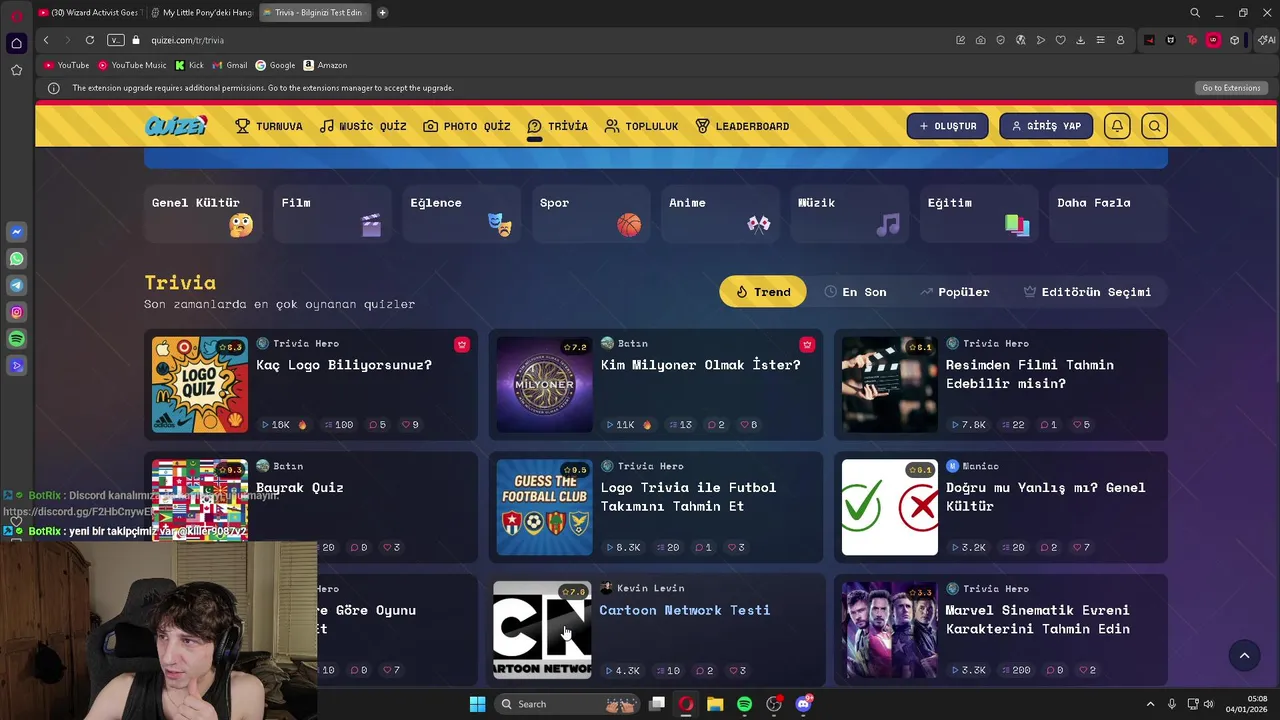This screenshot has width=1280, height=720.
Task: Select the Editörün Seçimi filter
Action: click(1087, 292)
